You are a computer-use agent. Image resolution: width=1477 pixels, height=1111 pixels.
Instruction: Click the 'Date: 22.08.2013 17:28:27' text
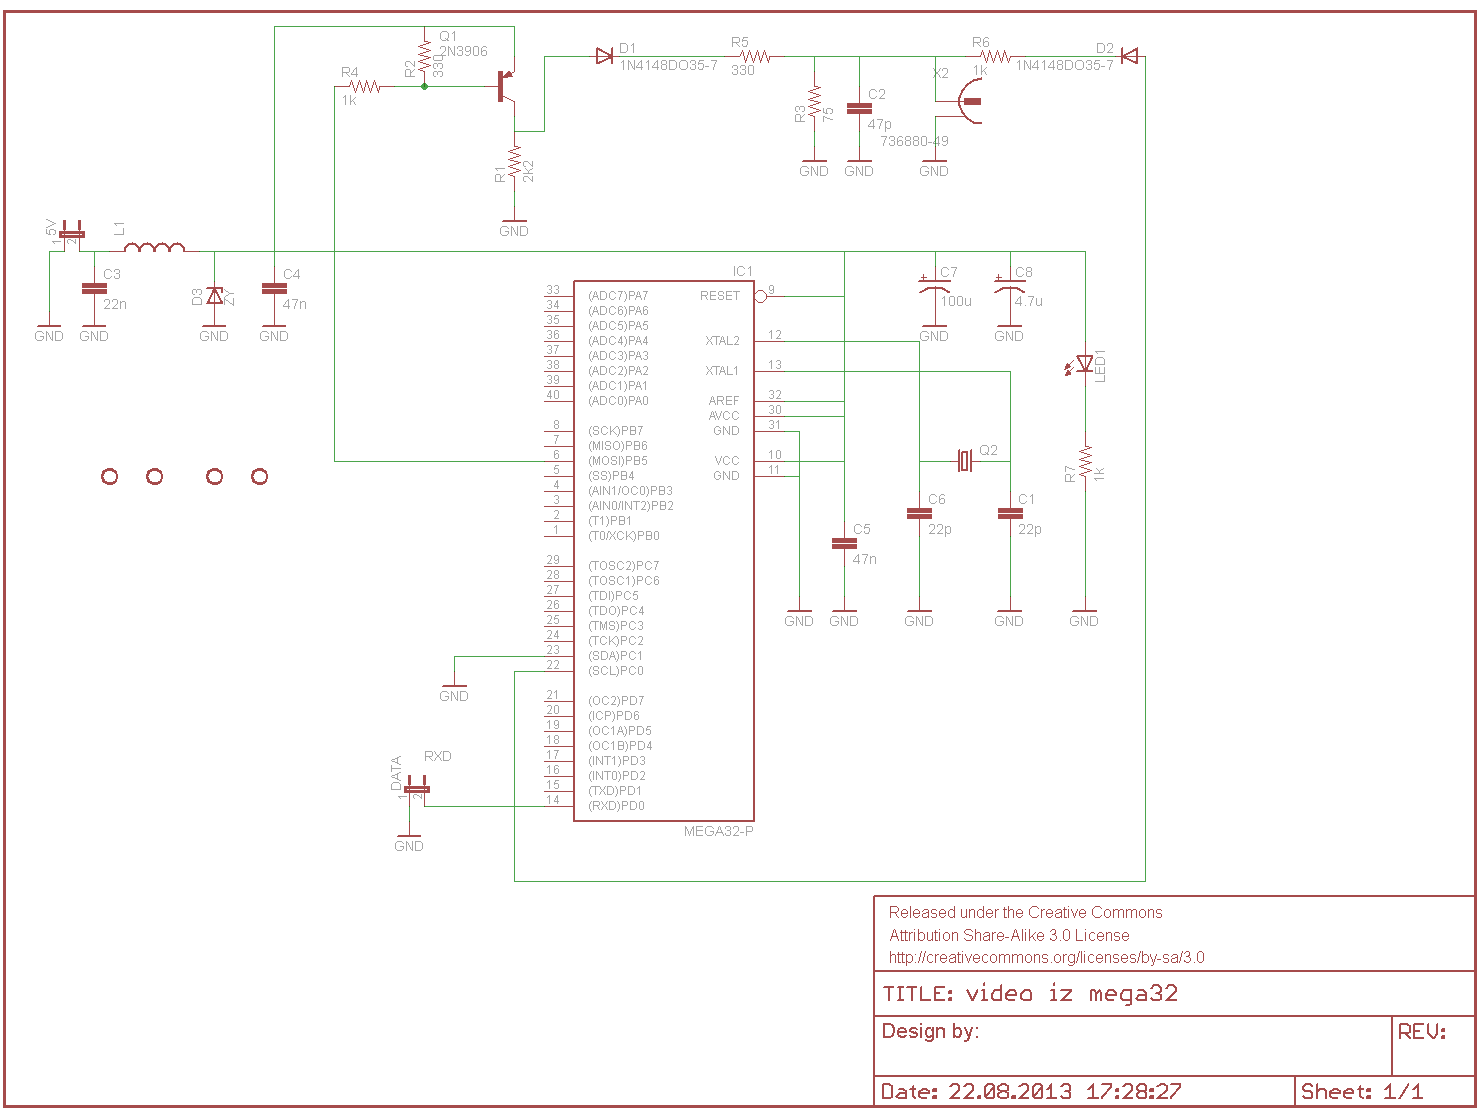point(1031,1092)
